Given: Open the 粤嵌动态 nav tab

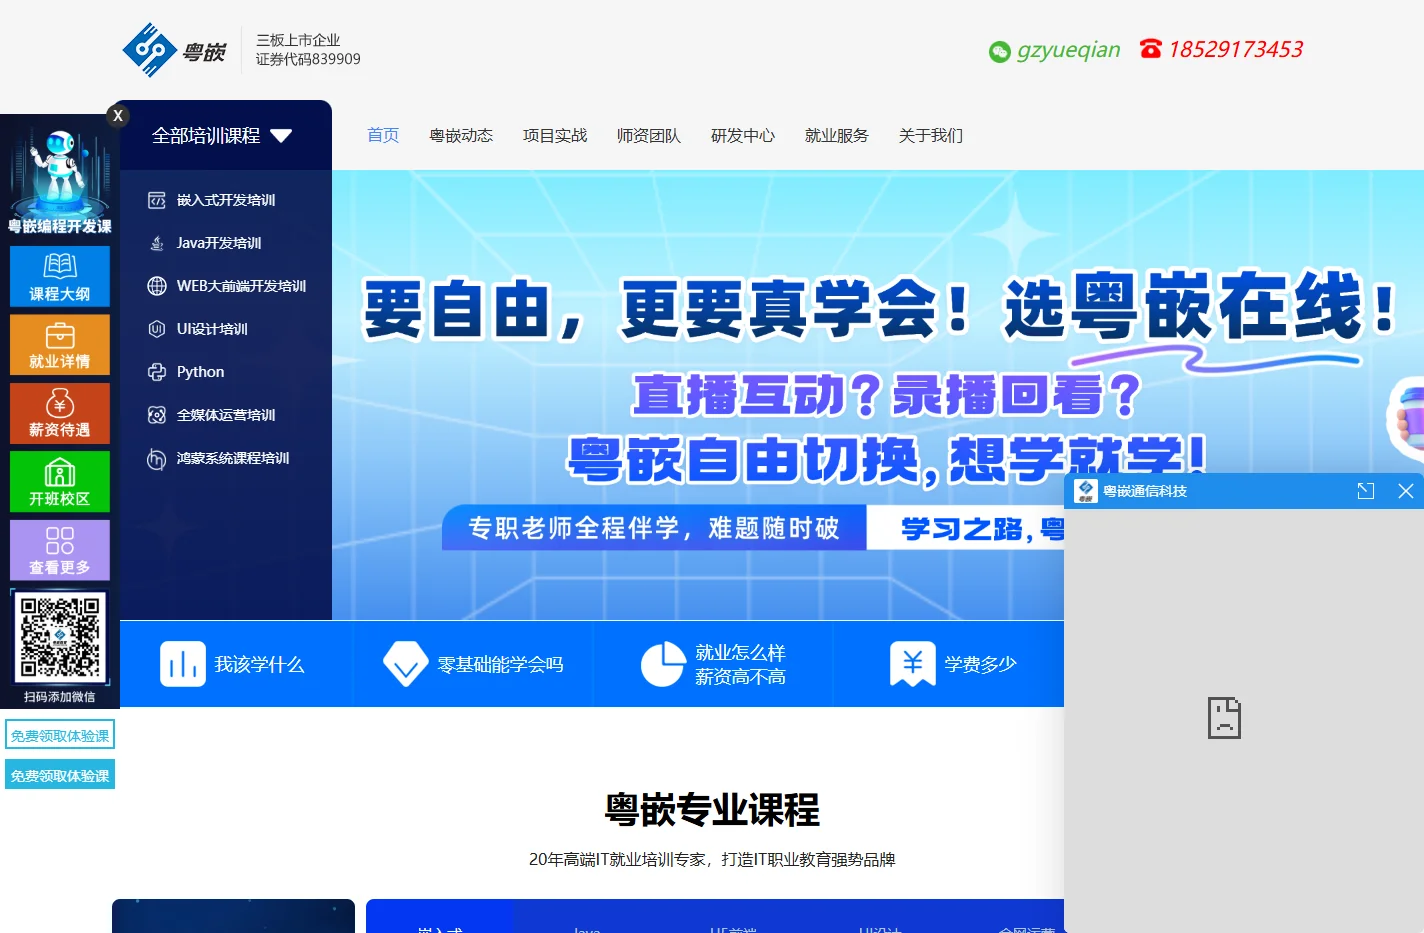Looking at the screenshot, I should click(461, 135).
